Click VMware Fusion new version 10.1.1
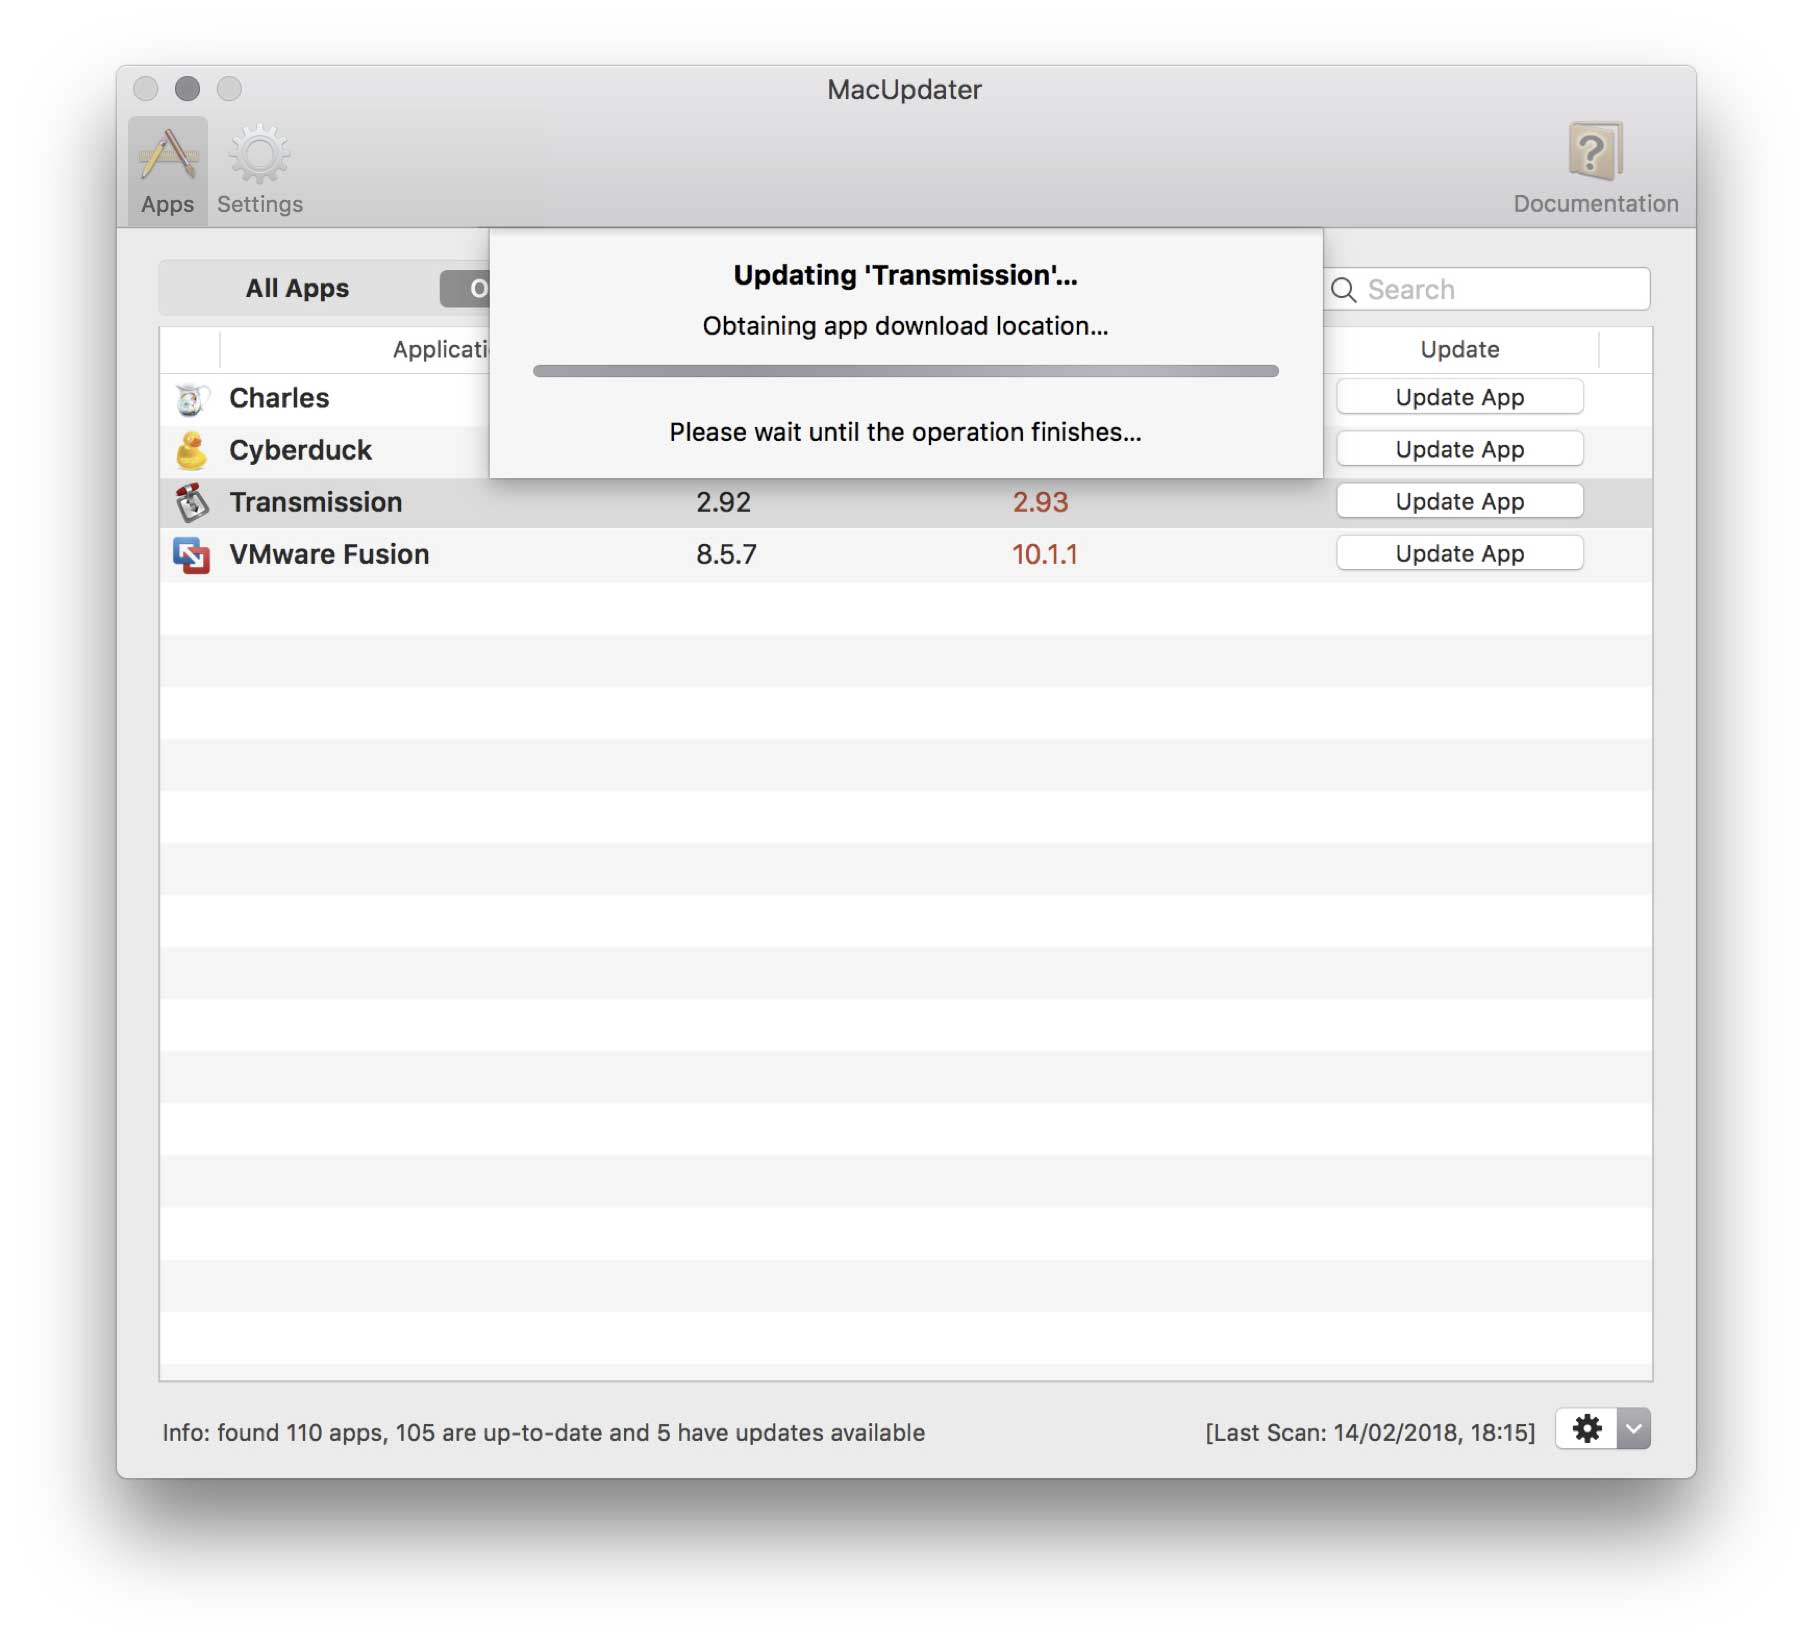Image resolution: width=1812 pixels, height=1645 pixels. 1044,554
